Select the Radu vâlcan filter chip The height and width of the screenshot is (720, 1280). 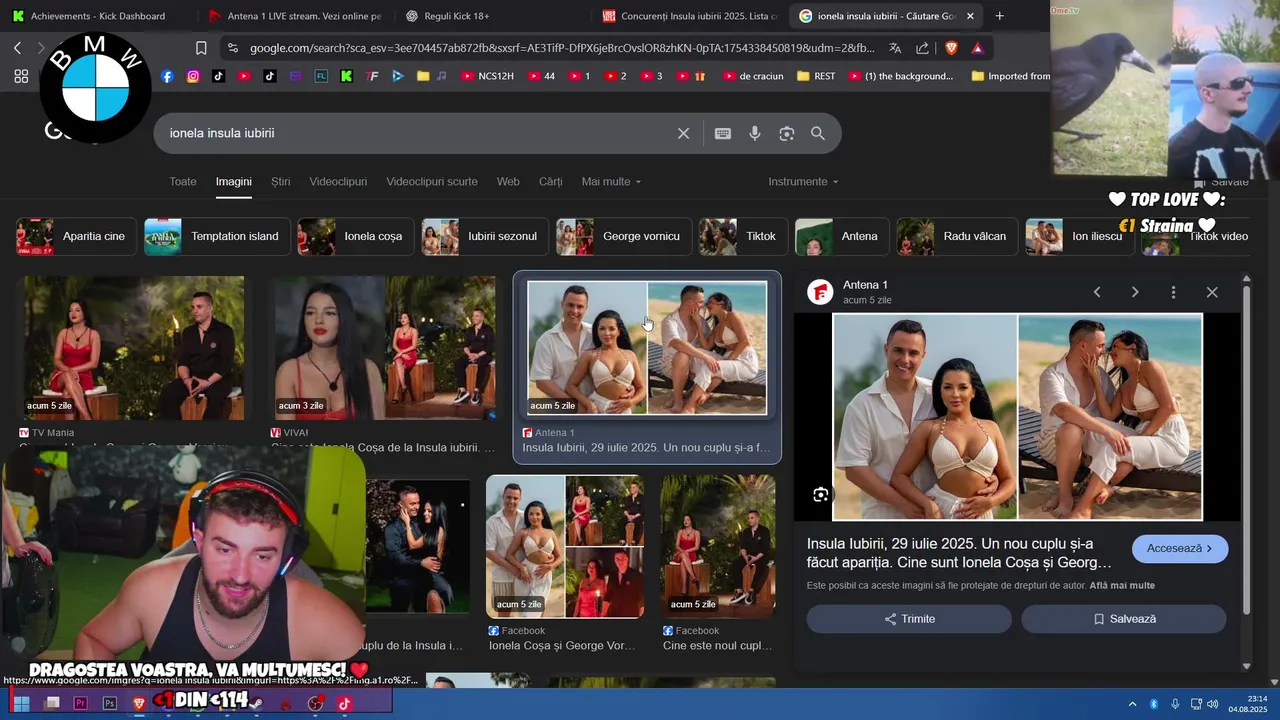tap(957, 237)
